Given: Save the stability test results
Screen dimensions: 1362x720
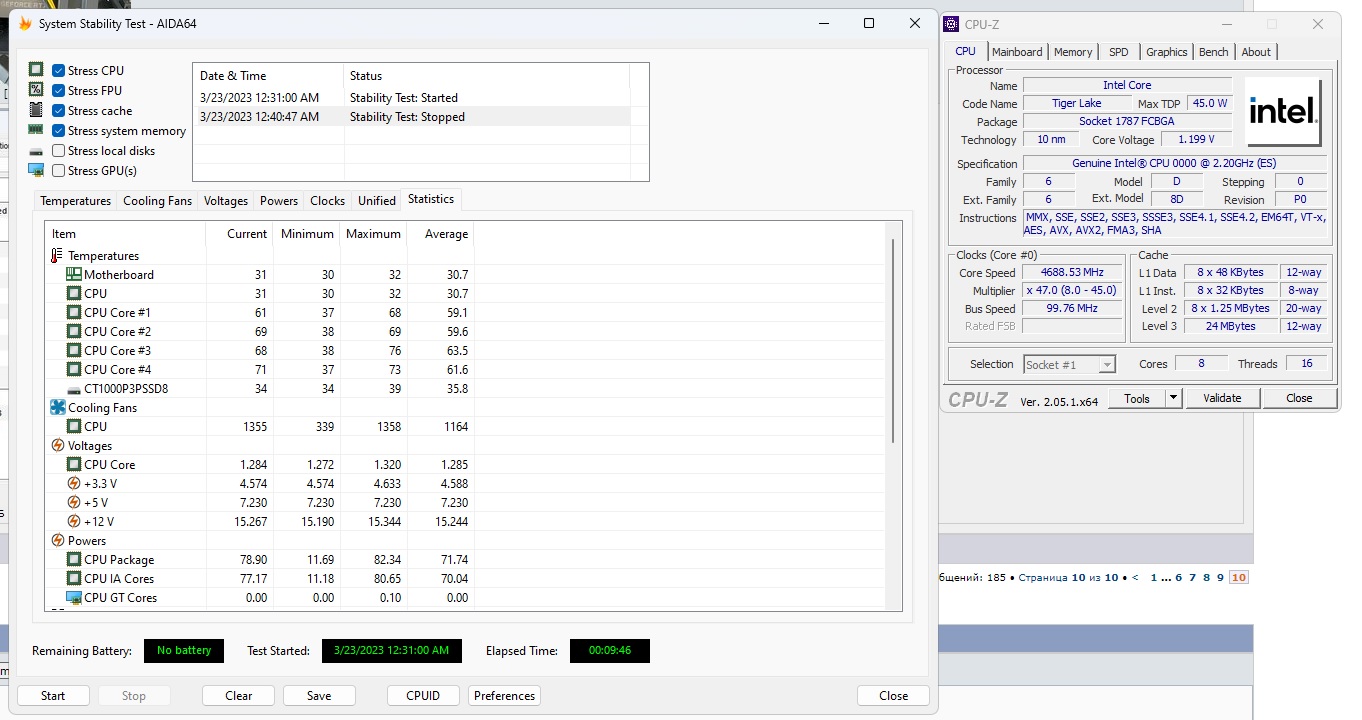Looking at the screenshot, I should tap(319, 696).
